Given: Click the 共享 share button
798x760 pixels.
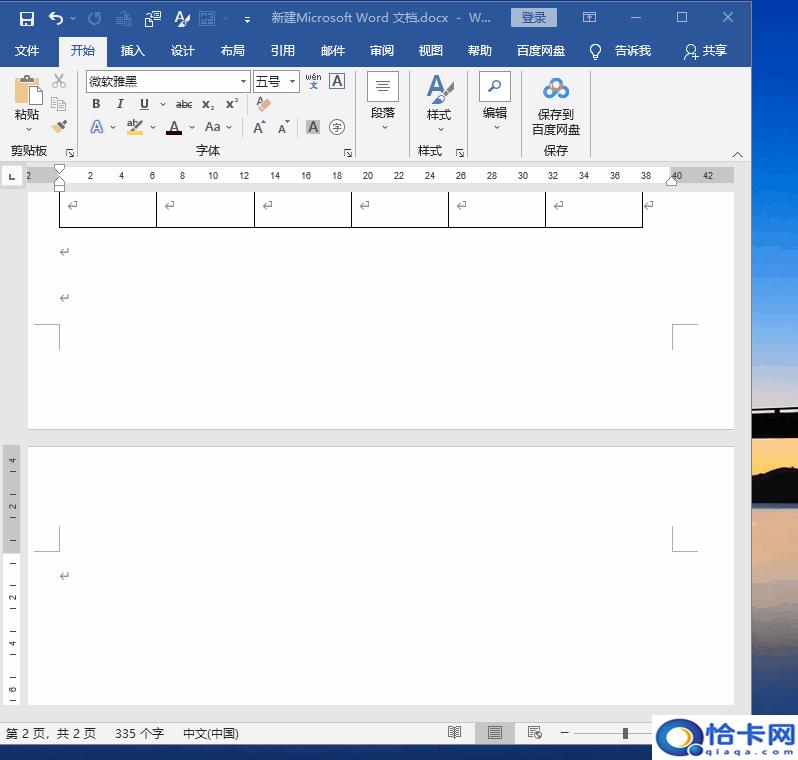Looking at the screenshot, I should pos(705,51).
